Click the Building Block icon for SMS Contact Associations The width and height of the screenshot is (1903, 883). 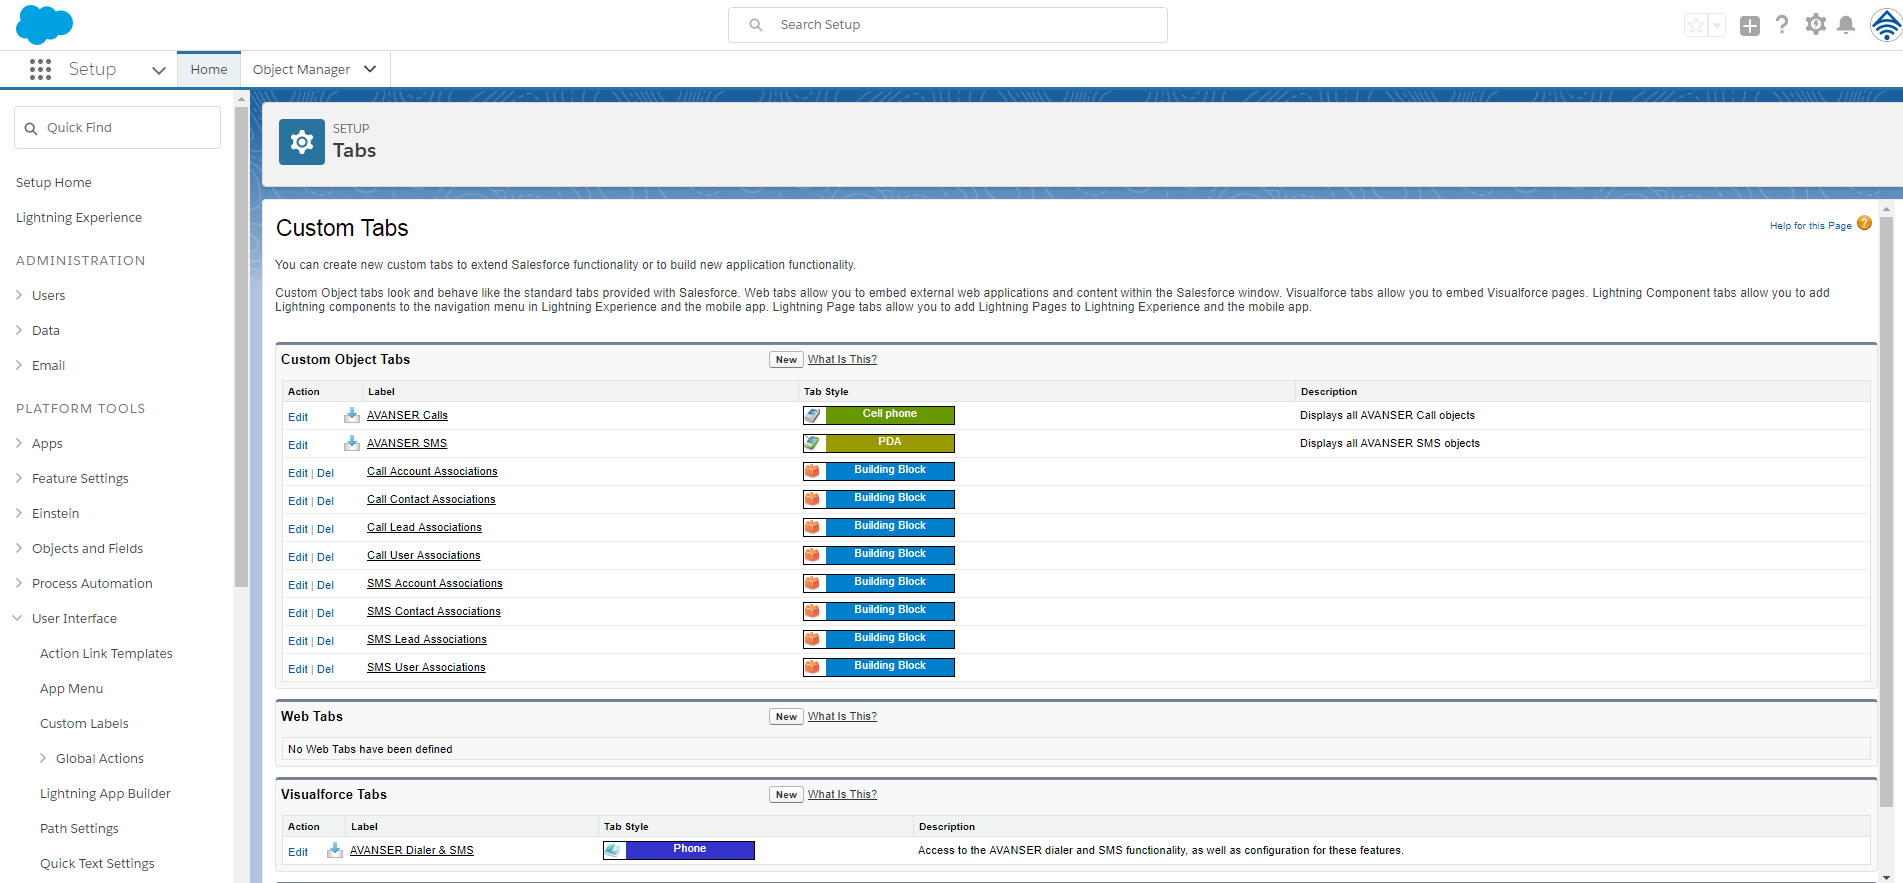coord(814,611)
